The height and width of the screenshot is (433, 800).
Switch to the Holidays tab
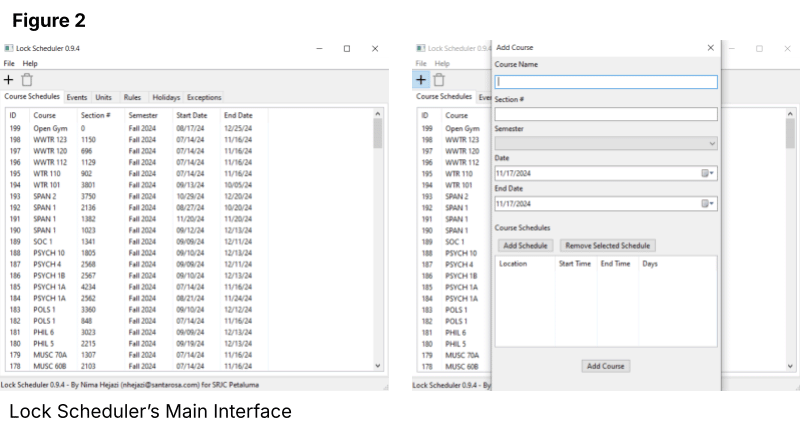pos(166,98)
